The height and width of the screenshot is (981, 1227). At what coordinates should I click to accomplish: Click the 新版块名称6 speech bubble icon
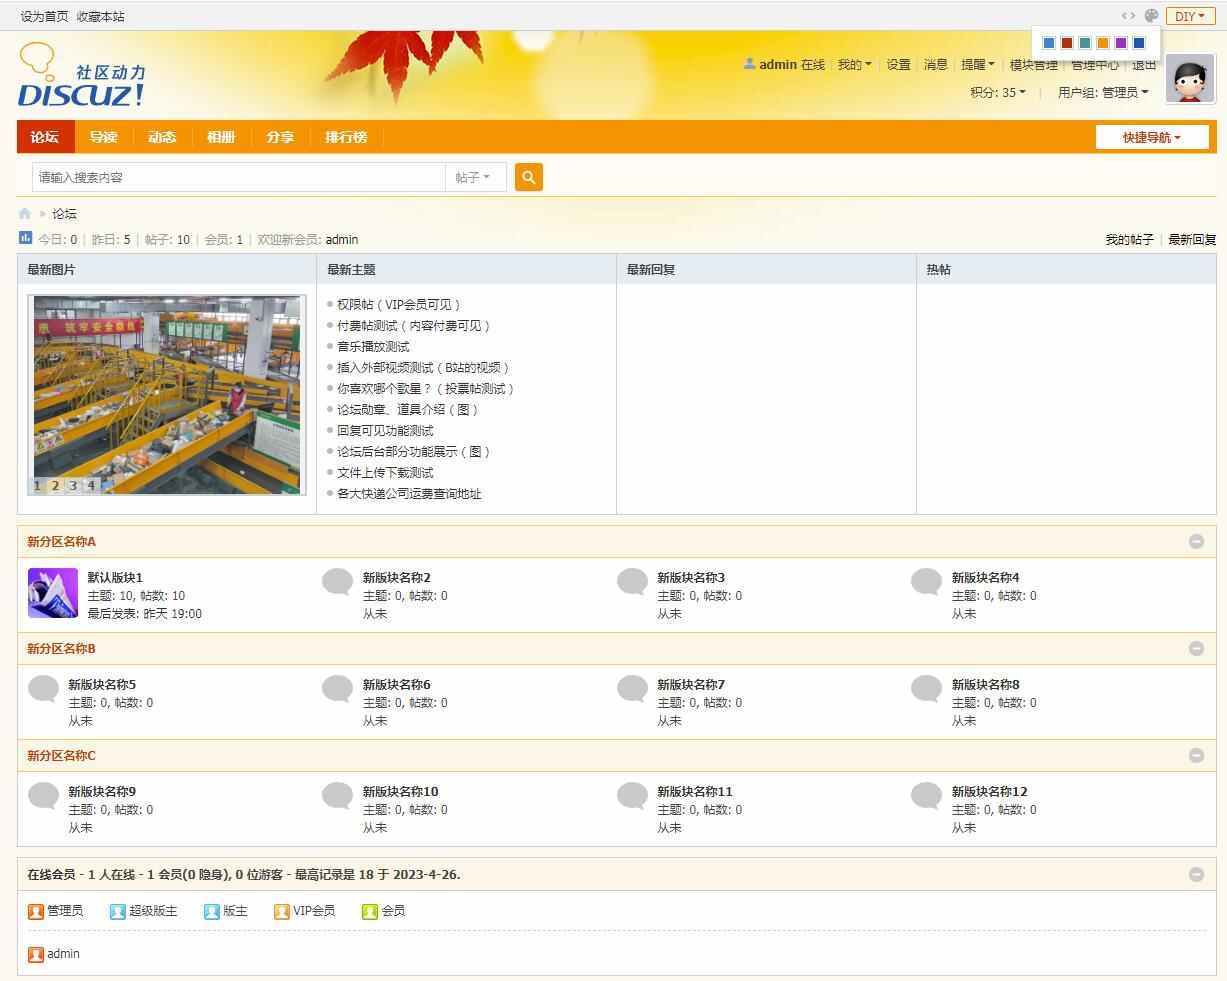(x=338, y=689)
